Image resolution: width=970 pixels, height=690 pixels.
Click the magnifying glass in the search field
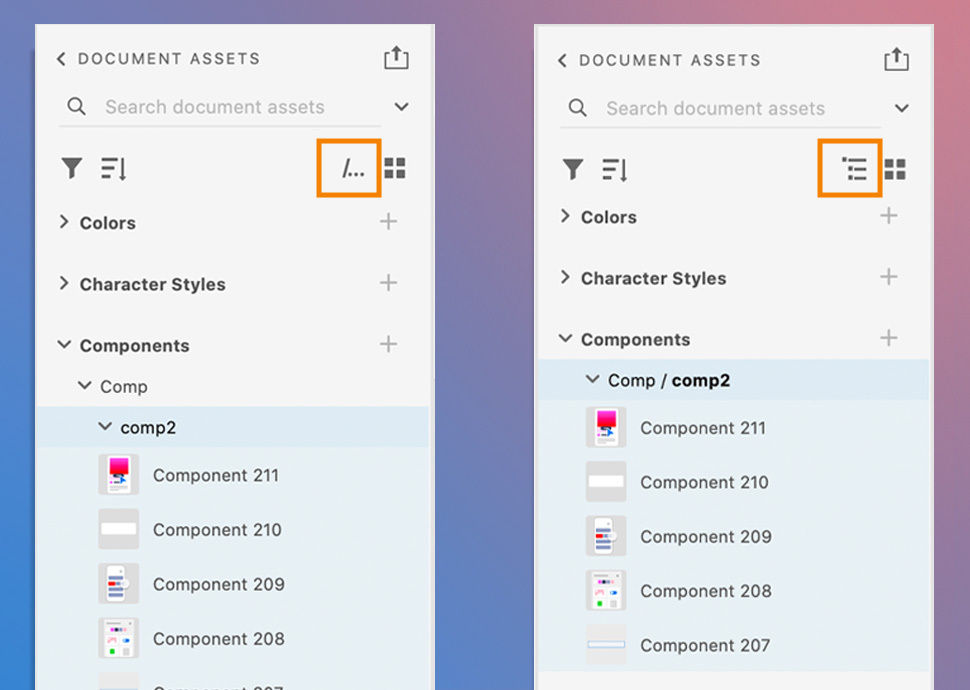pos(77,107)
